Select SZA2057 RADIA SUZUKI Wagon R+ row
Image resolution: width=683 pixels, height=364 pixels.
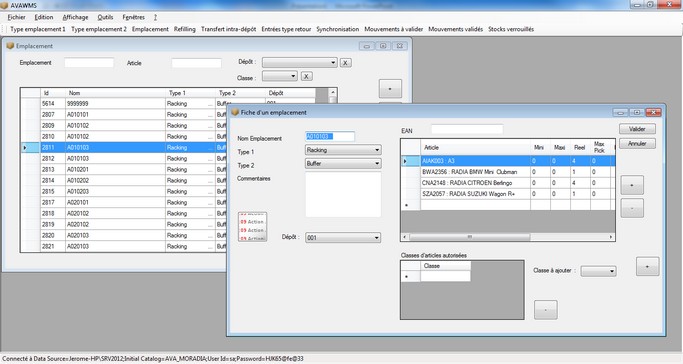508,194
